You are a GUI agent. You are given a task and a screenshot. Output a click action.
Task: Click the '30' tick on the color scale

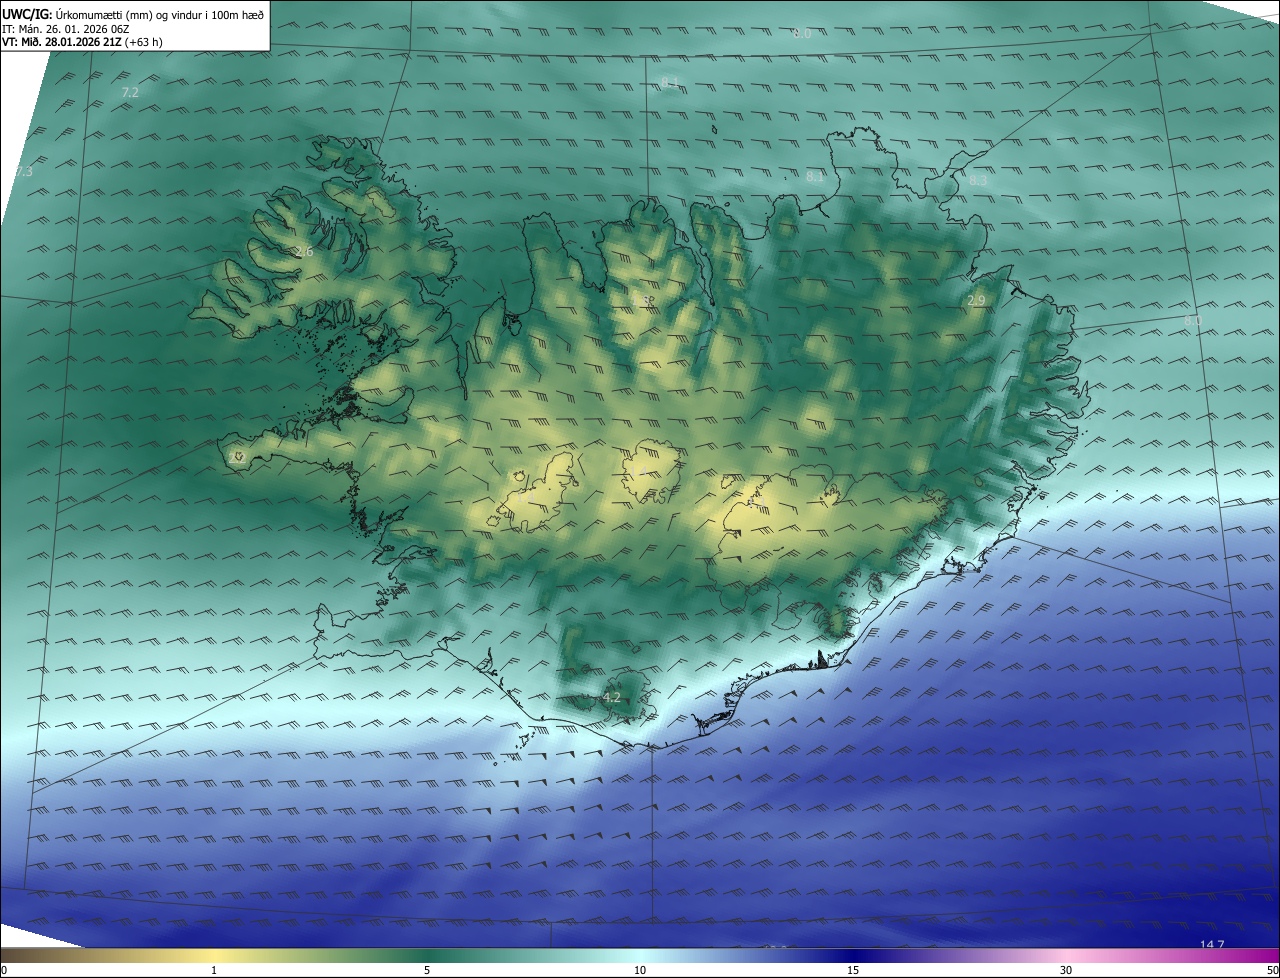[1066, 971]
